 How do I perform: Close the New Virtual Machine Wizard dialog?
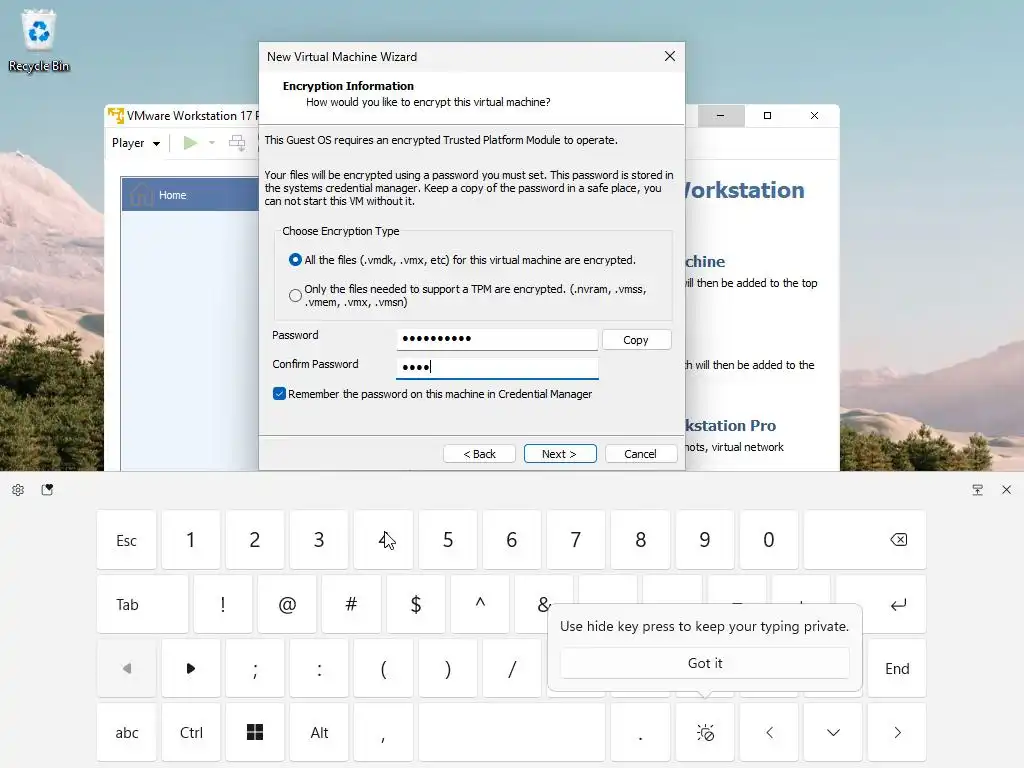(669, 56)
